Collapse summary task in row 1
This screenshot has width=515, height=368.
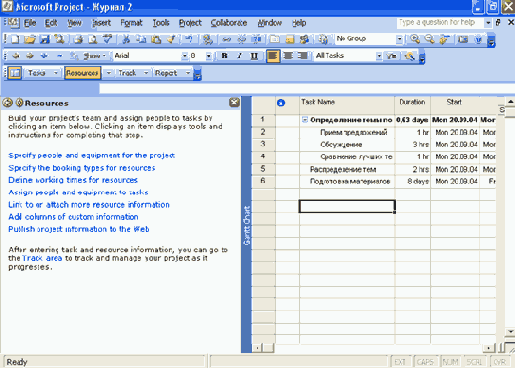305,120
